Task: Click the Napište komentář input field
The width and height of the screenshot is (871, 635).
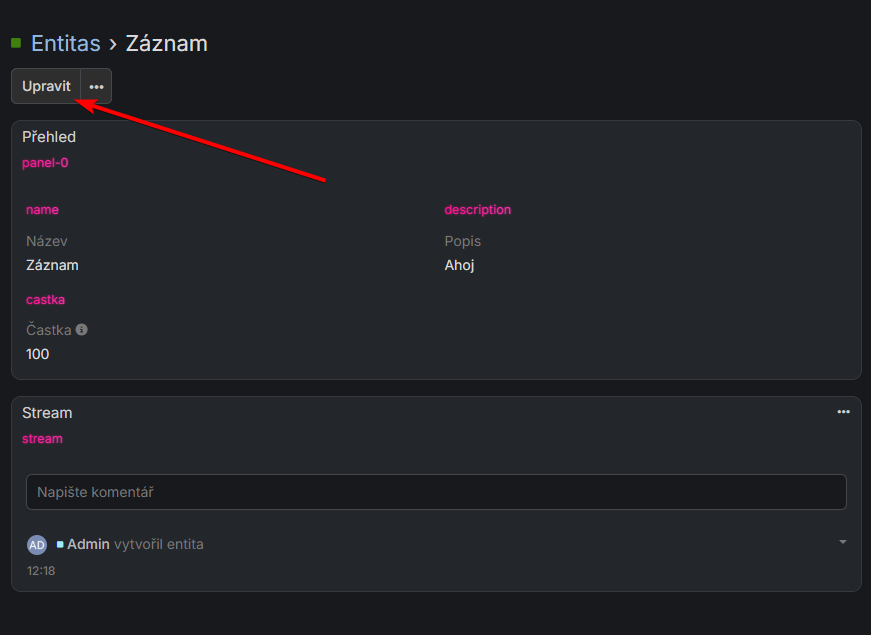Action: tap(436, 491)
